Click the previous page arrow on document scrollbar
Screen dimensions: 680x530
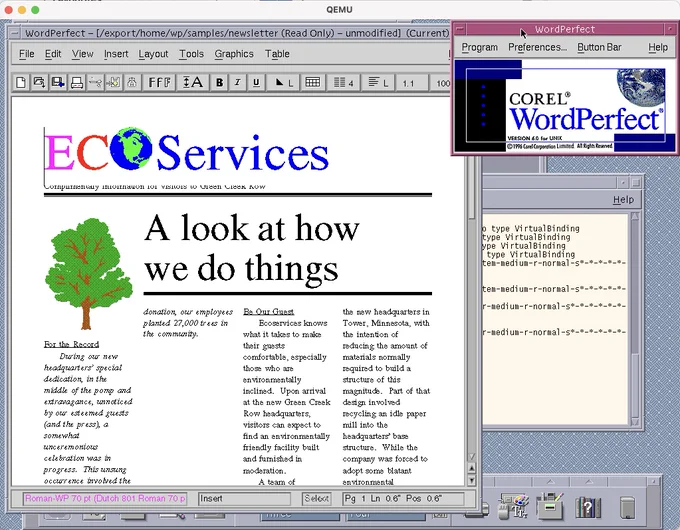pos(471,468)
